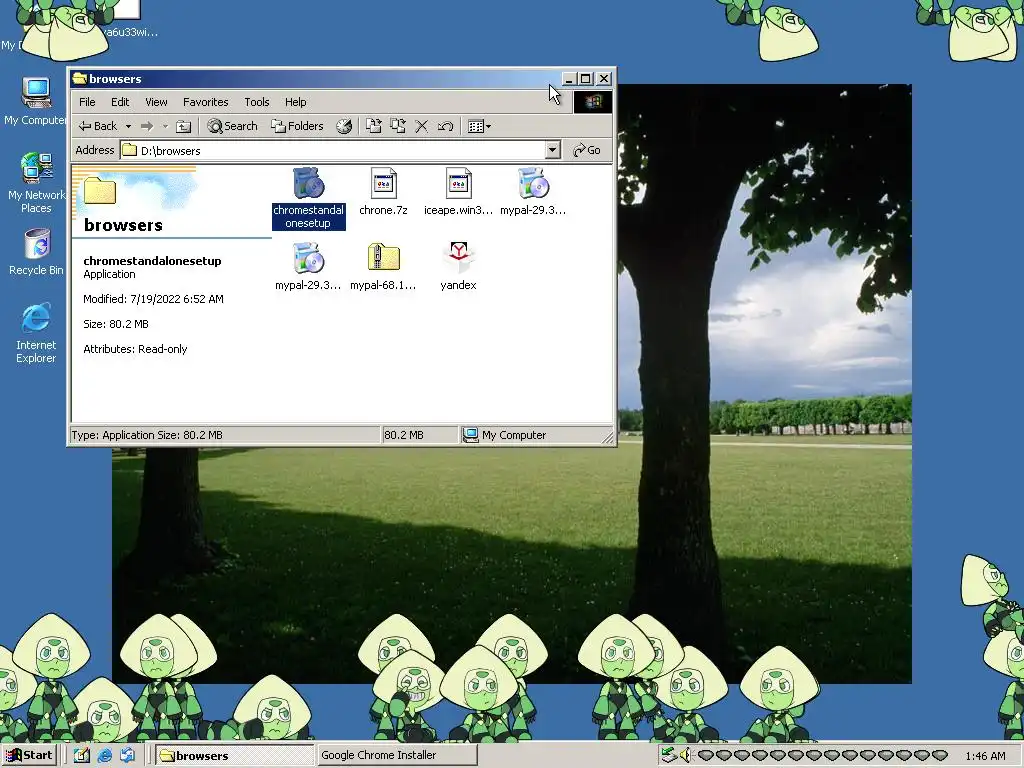Launch Internet Explorer from quick launch

(x=104, y=756)
